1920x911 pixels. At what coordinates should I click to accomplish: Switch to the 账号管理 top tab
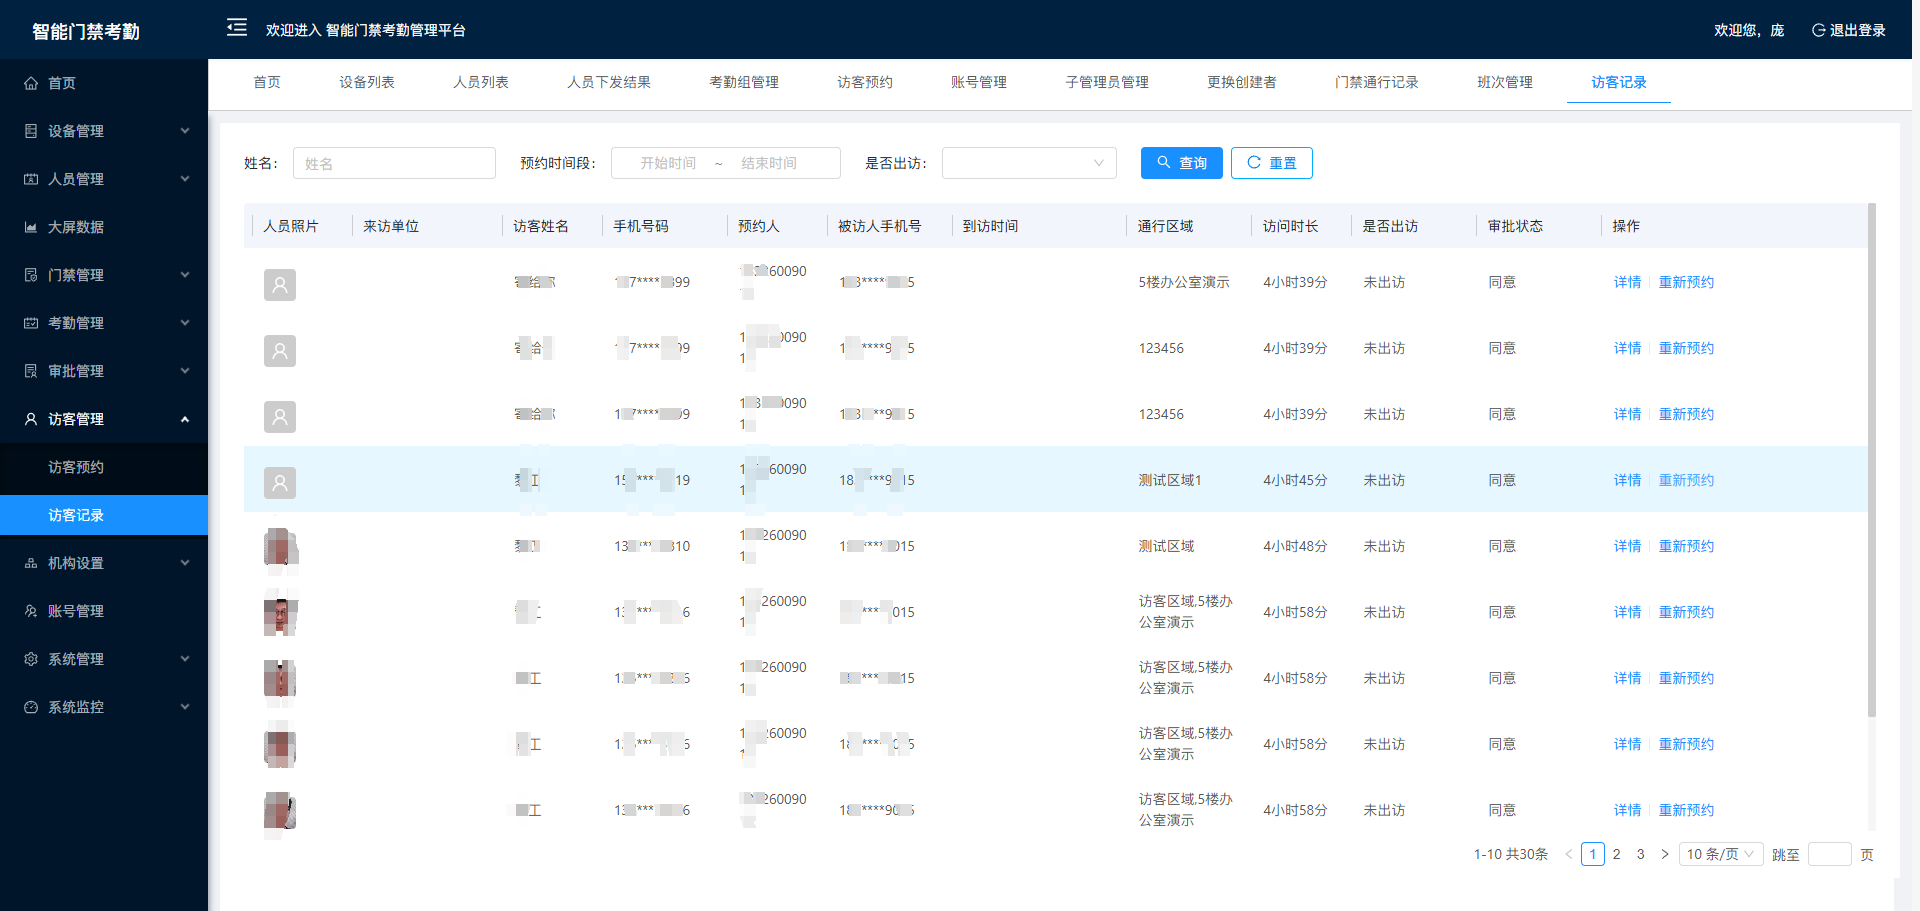tap(979, 82)
